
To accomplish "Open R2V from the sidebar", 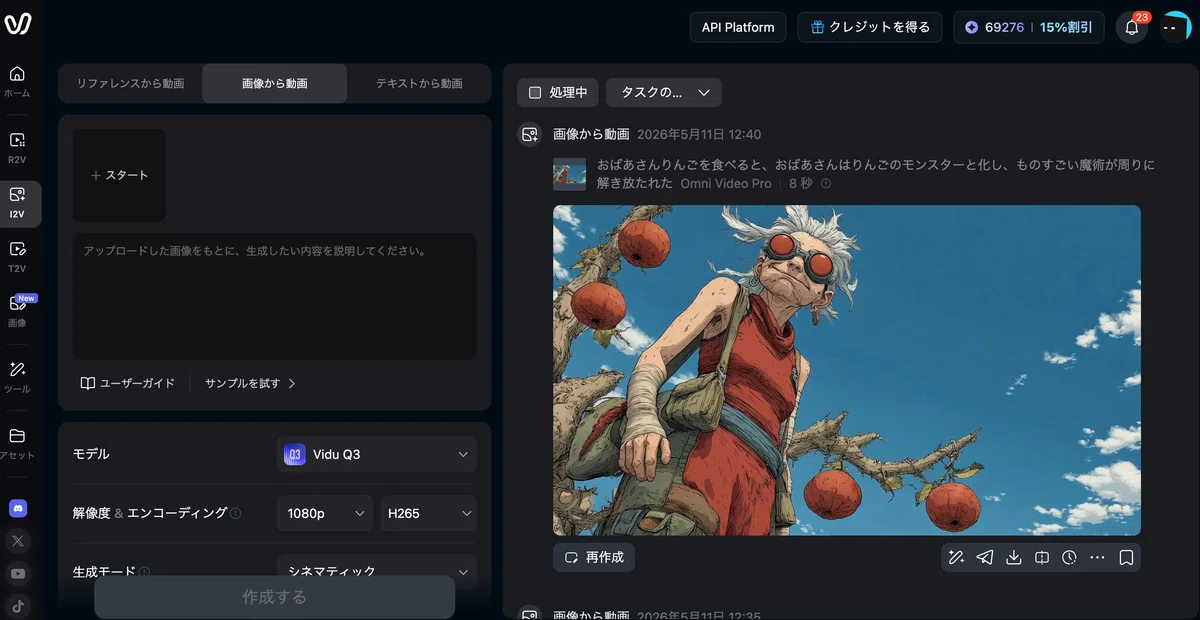I will pos(17,148).
